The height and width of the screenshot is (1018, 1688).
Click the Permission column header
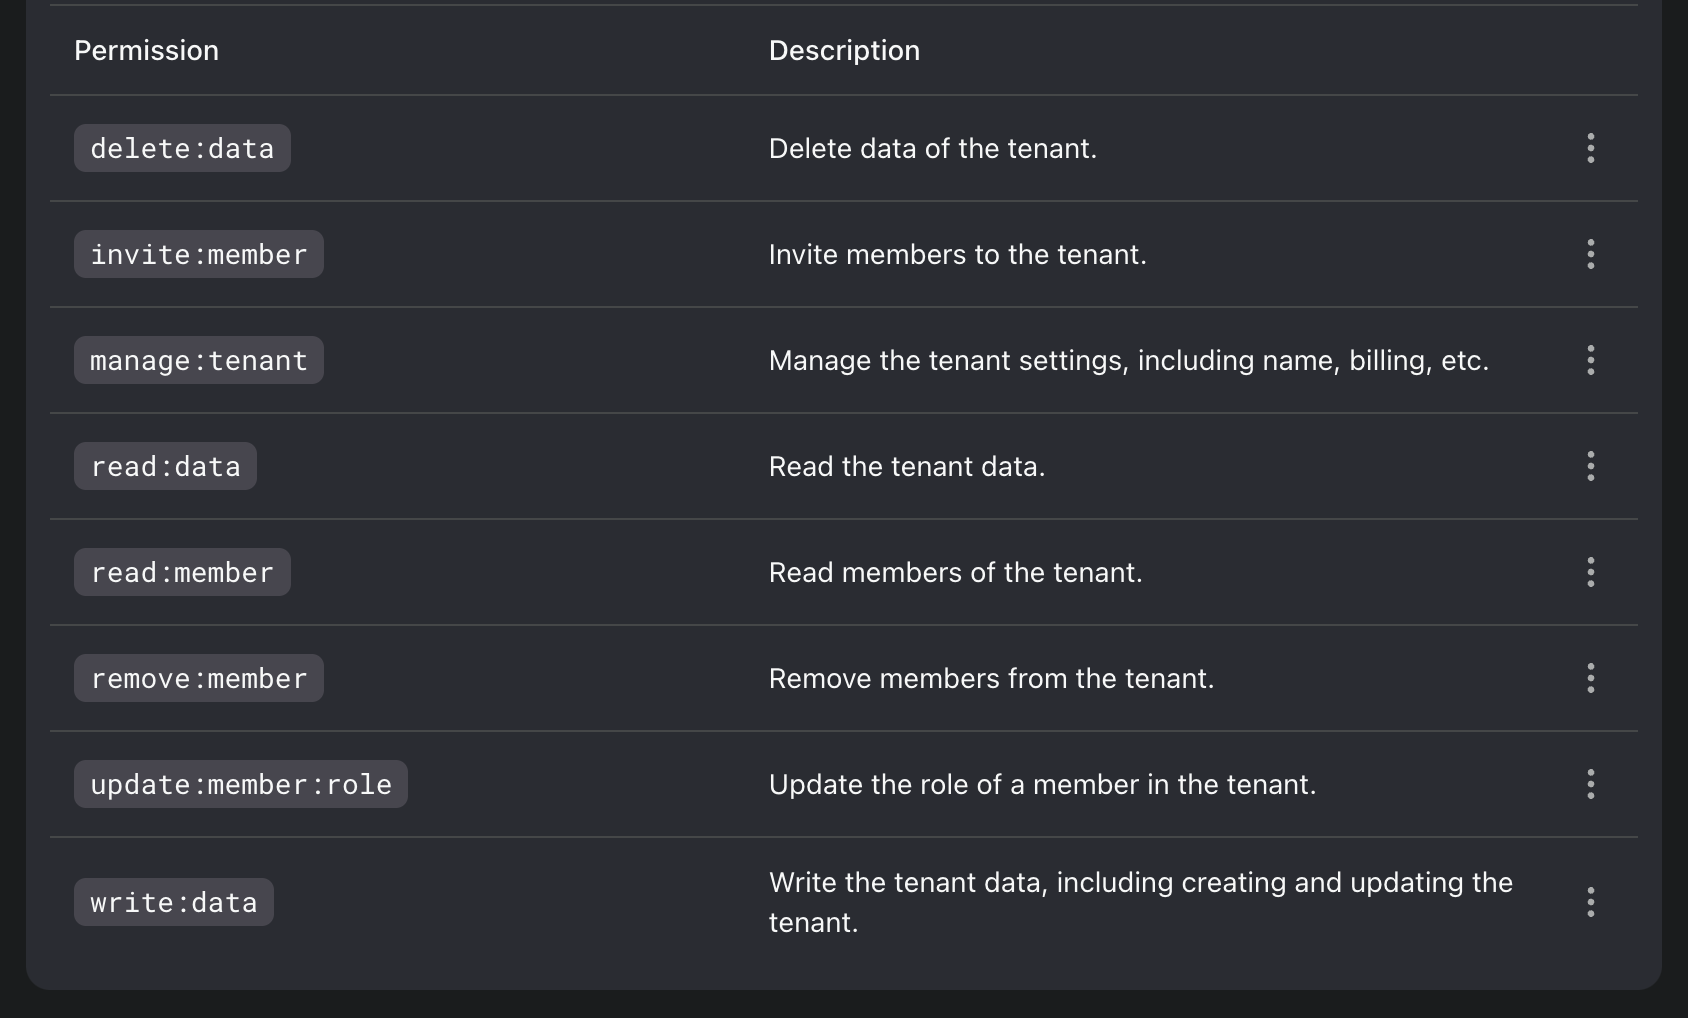tap(146, 50)
